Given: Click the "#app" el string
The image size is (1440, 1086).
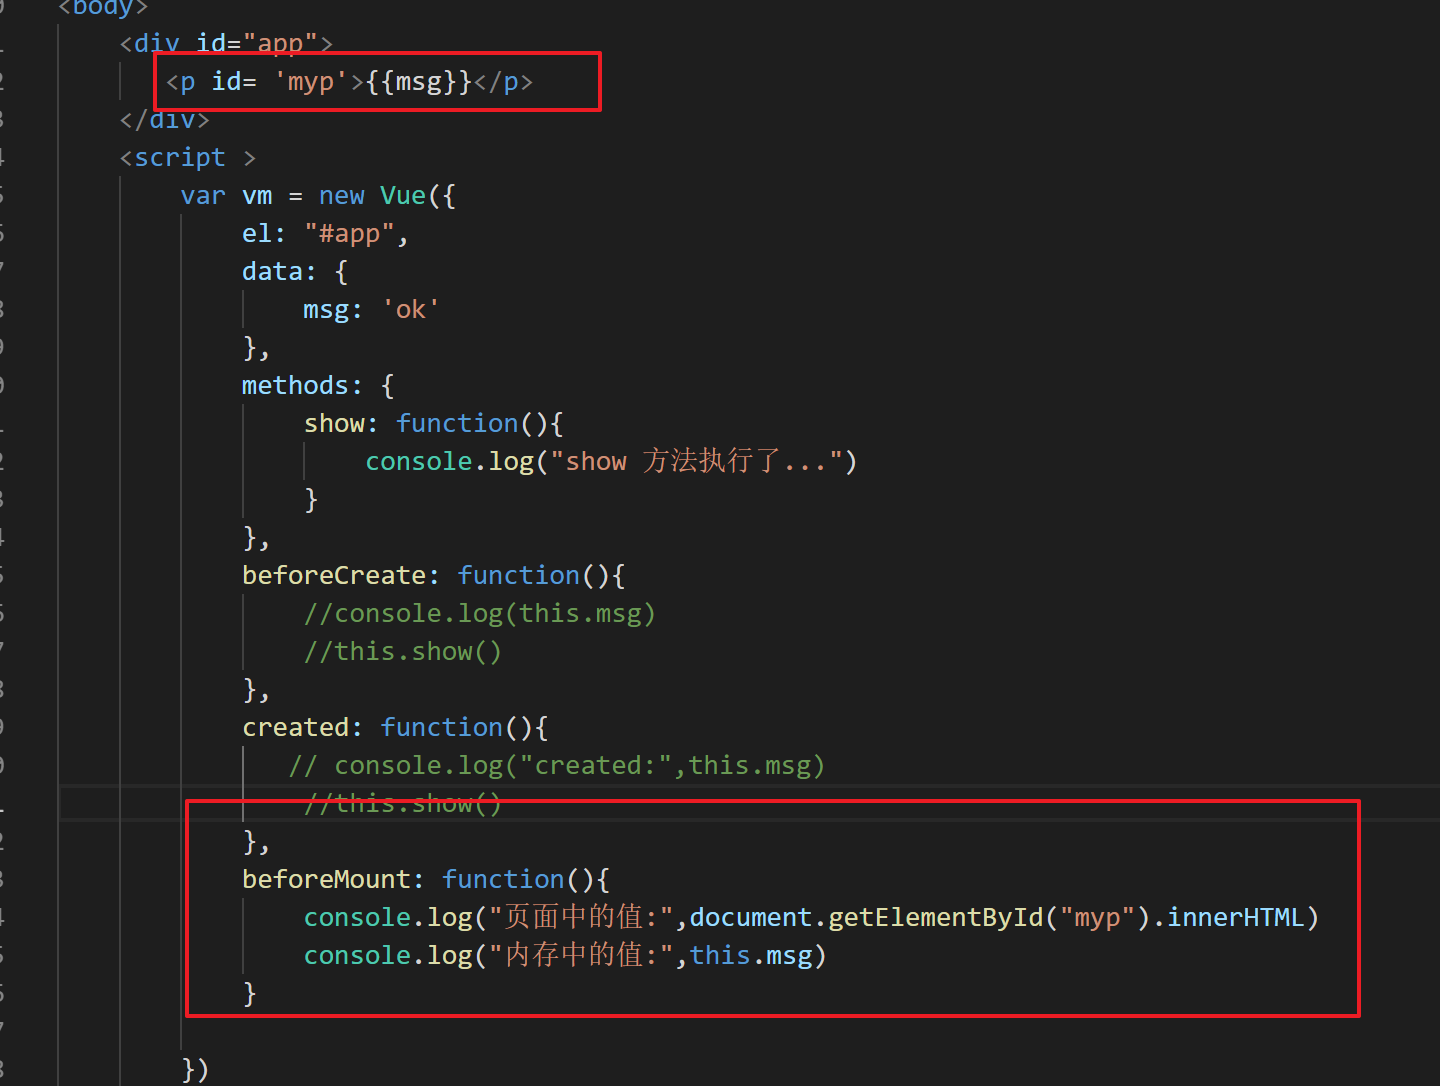Looking at the screenshot, I should [349, 234].
